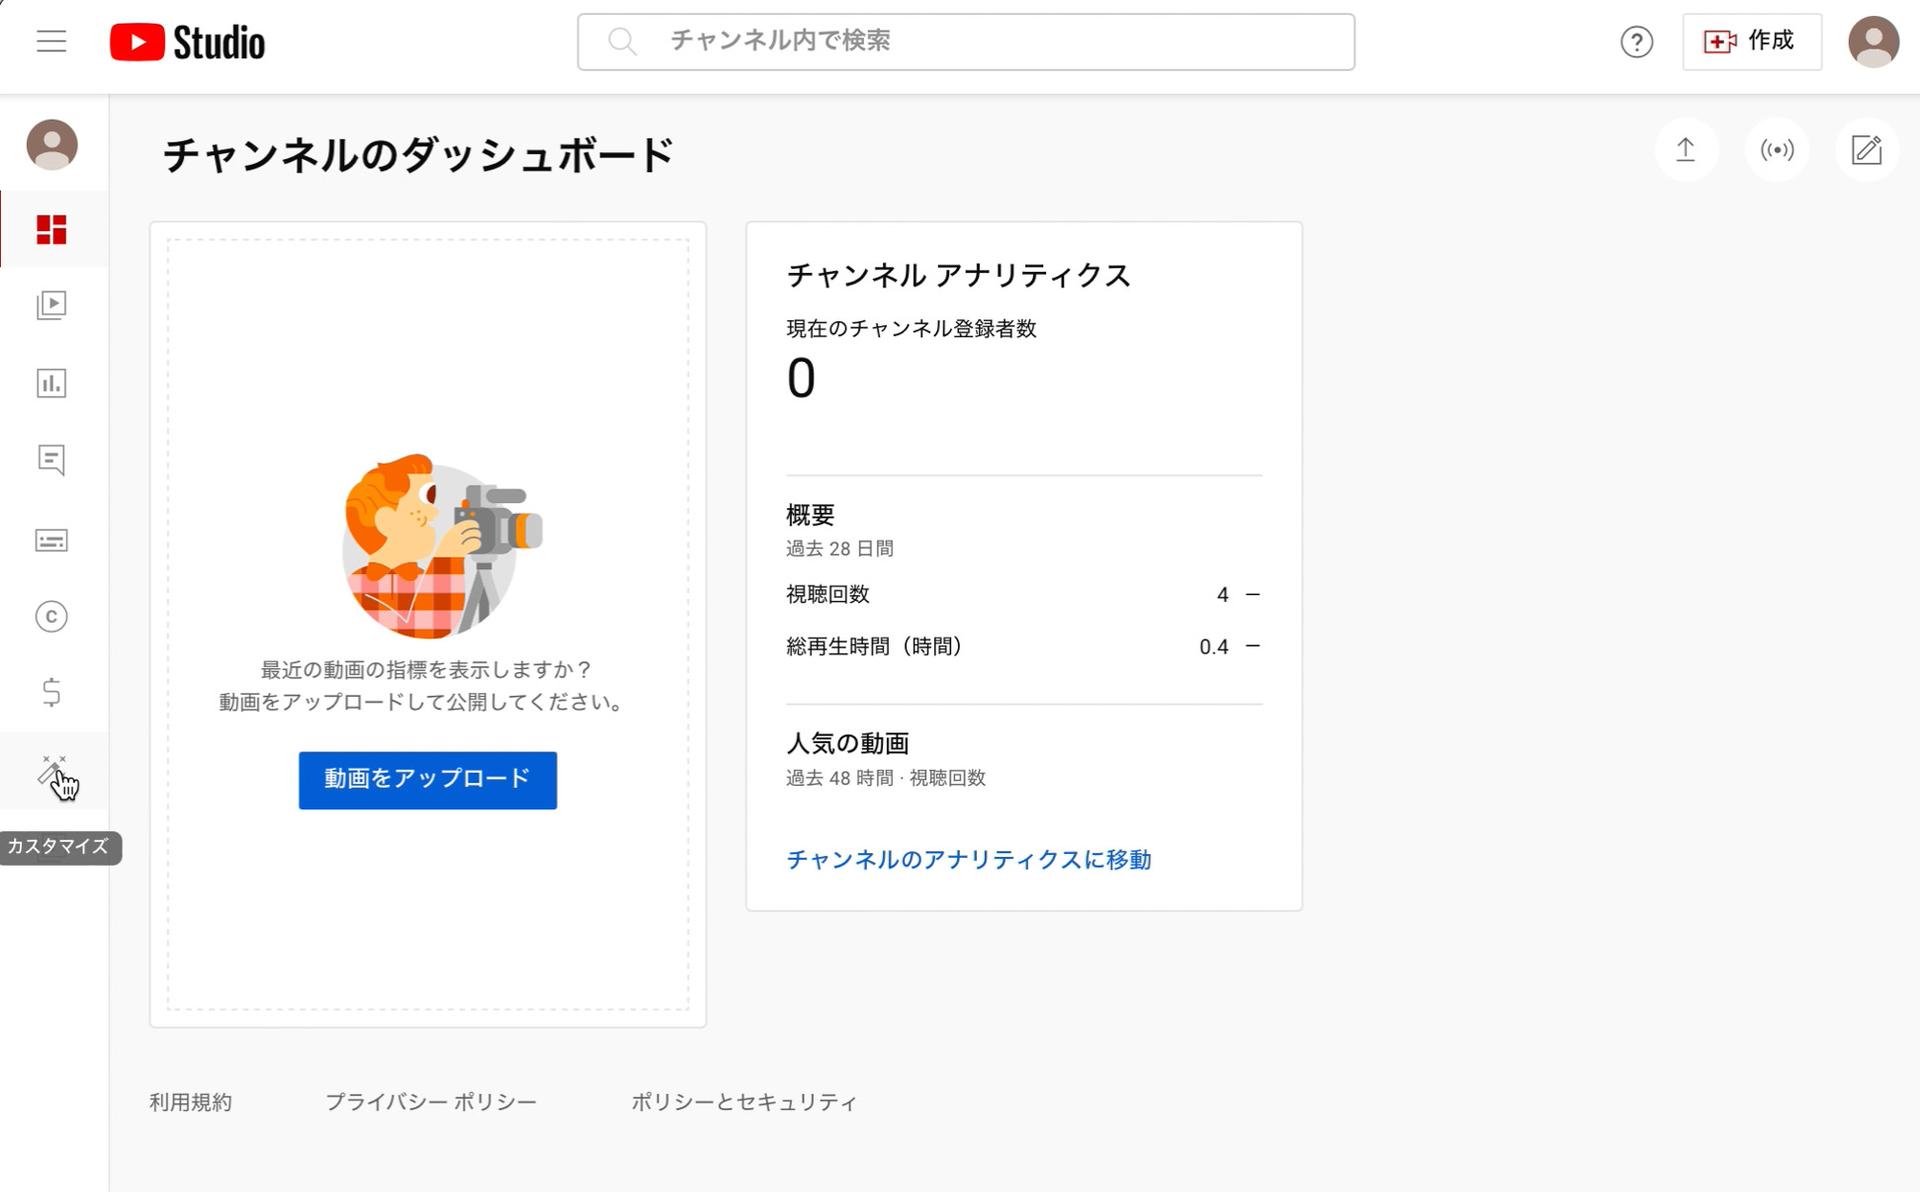Click the 動画をアップロード button
Viewport: 1920px width, 1192px height.
tap(427, 780)
